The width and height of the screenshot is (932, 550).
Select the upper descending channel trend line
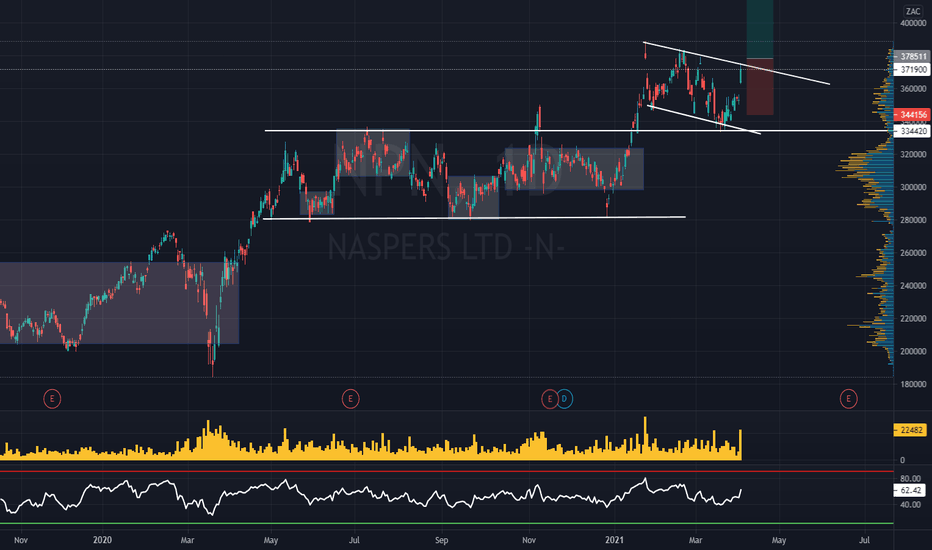pos(736,63)
